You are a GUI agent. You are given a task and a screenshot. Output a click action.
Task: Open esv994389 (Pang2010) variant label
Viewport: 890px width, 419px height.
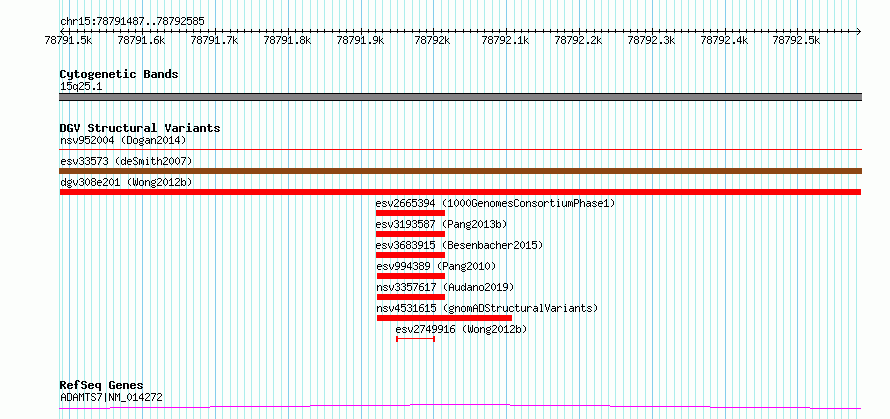coord(436,266)
